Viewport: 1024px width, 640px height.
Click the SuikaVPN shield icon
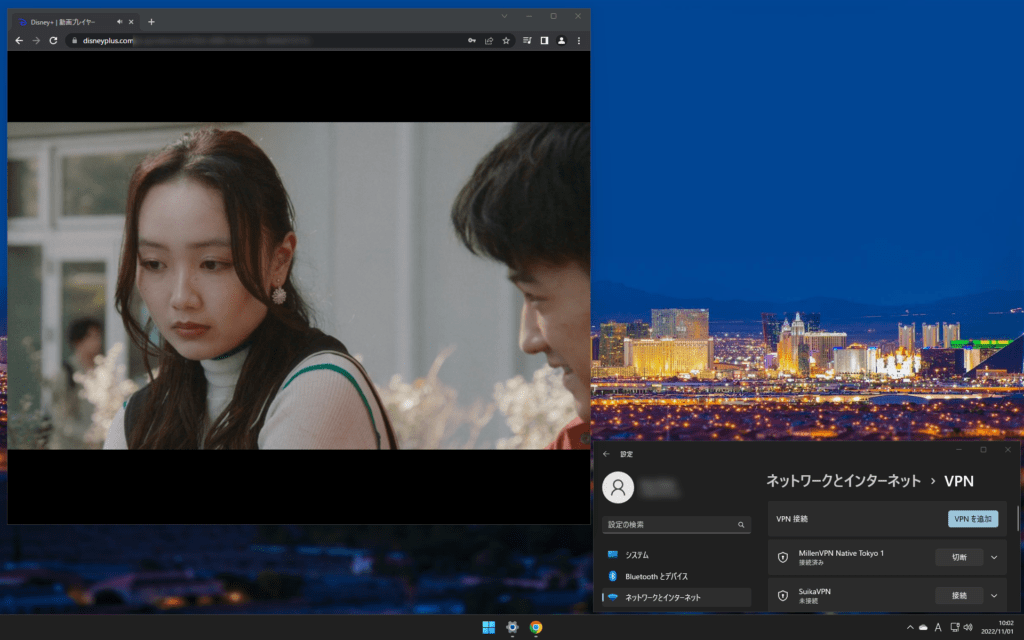[x=782, y=596]
